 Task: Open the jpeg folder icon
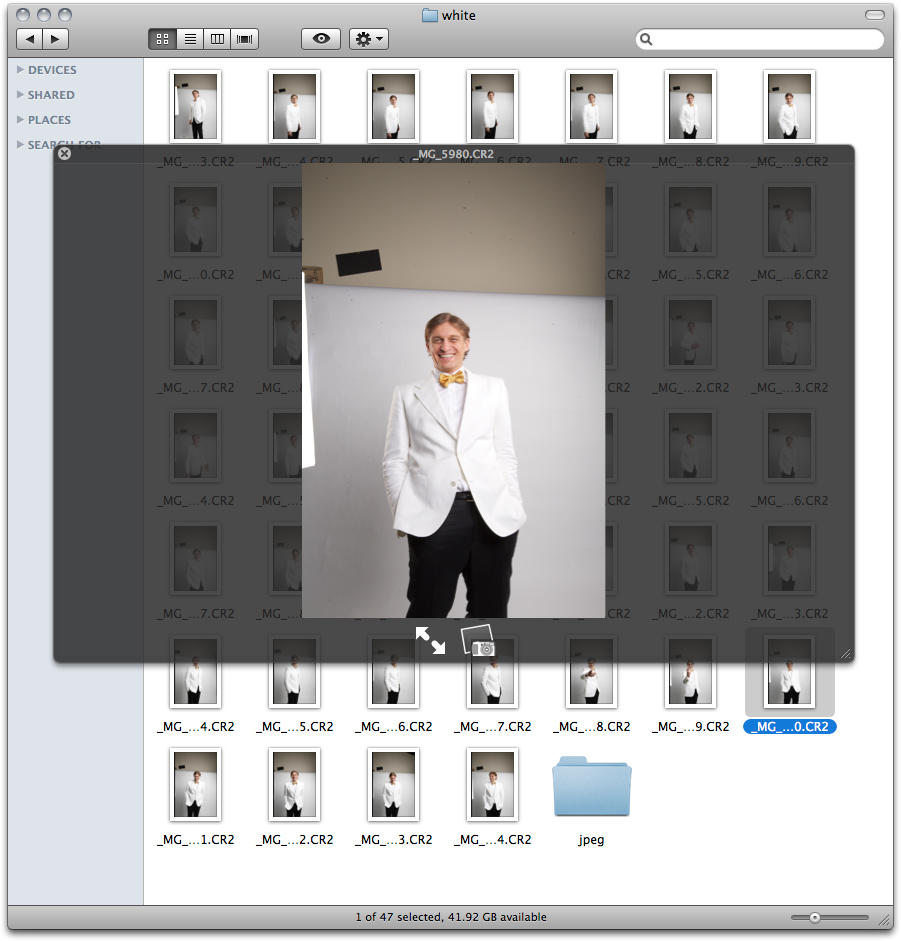click(592, 787)
